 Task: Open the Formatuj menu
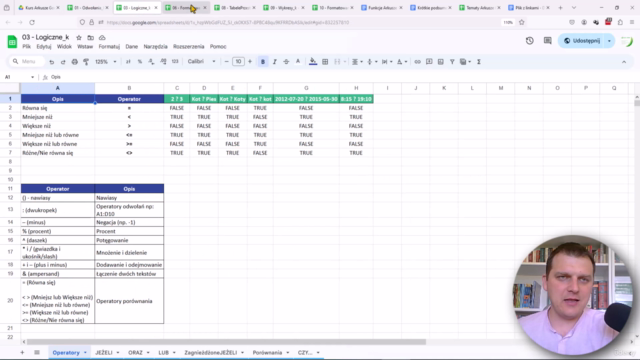tap(109, 47)
